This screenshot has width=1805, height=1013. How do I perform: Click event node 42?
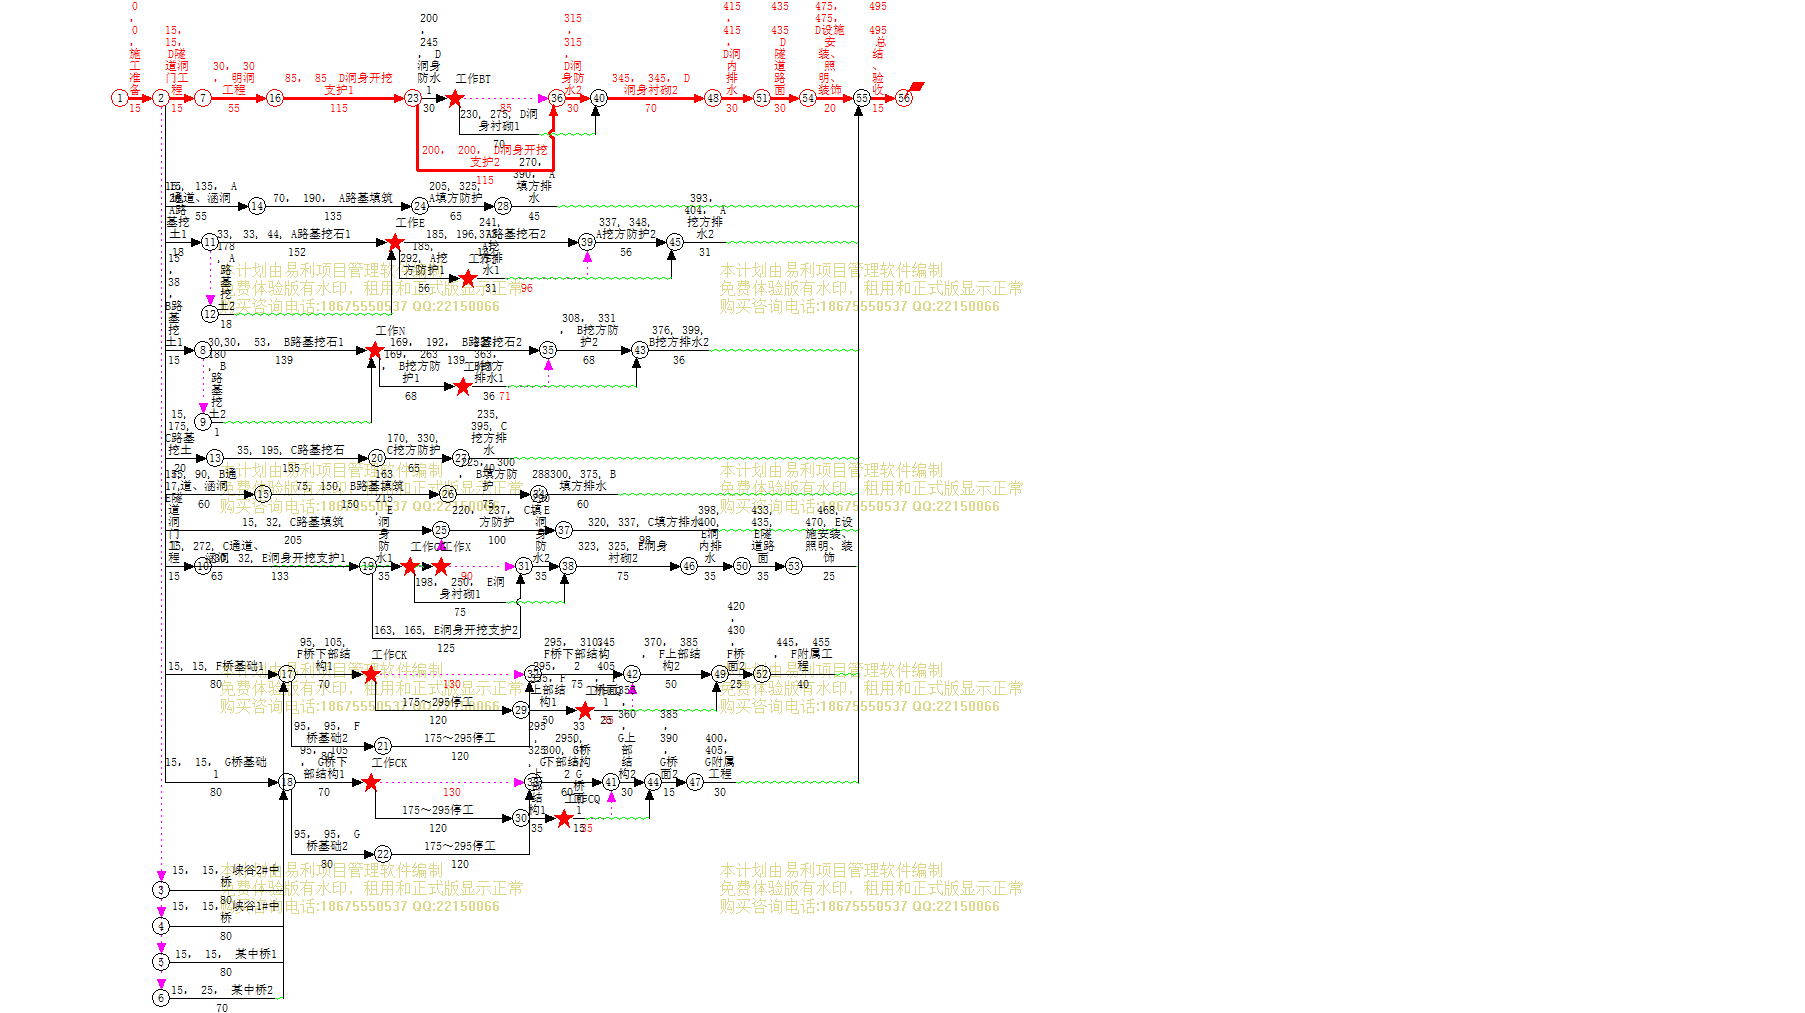coord(632,674)
